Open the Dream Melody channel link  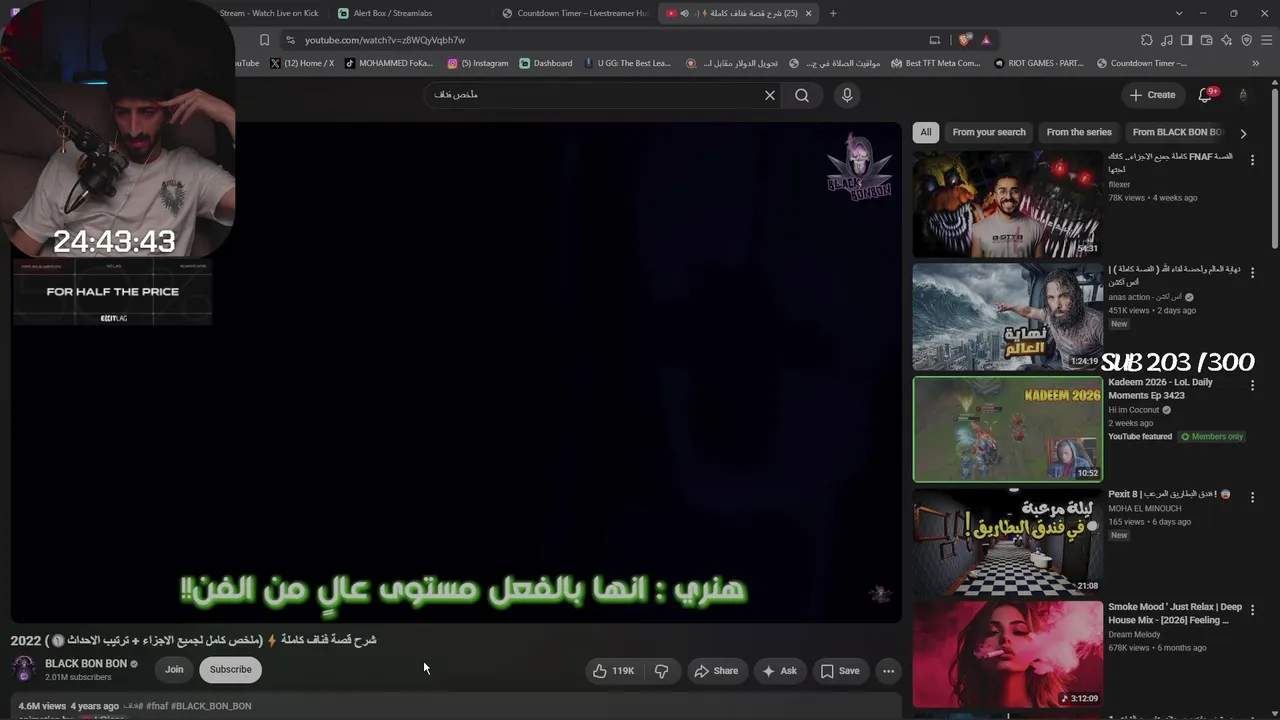(1134, 634)
